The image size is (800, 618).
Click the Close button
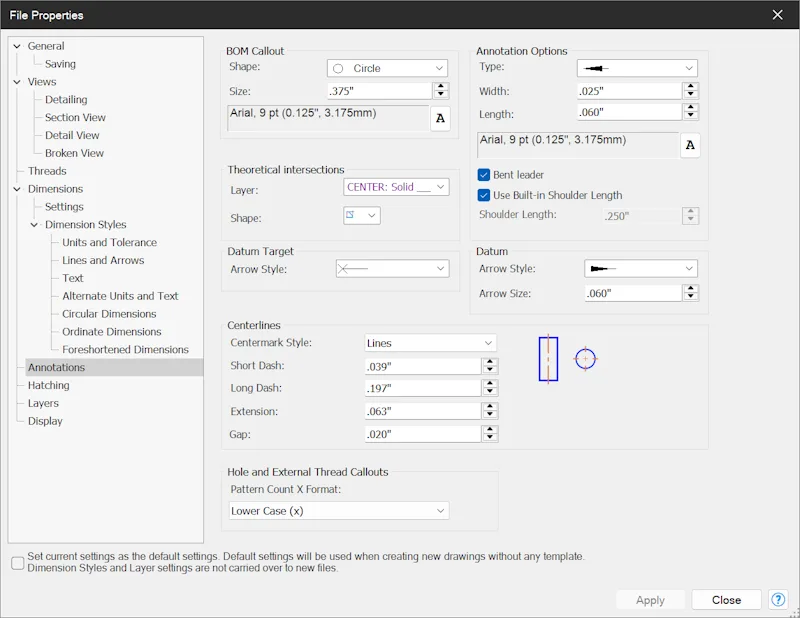[x=727, y=600]
